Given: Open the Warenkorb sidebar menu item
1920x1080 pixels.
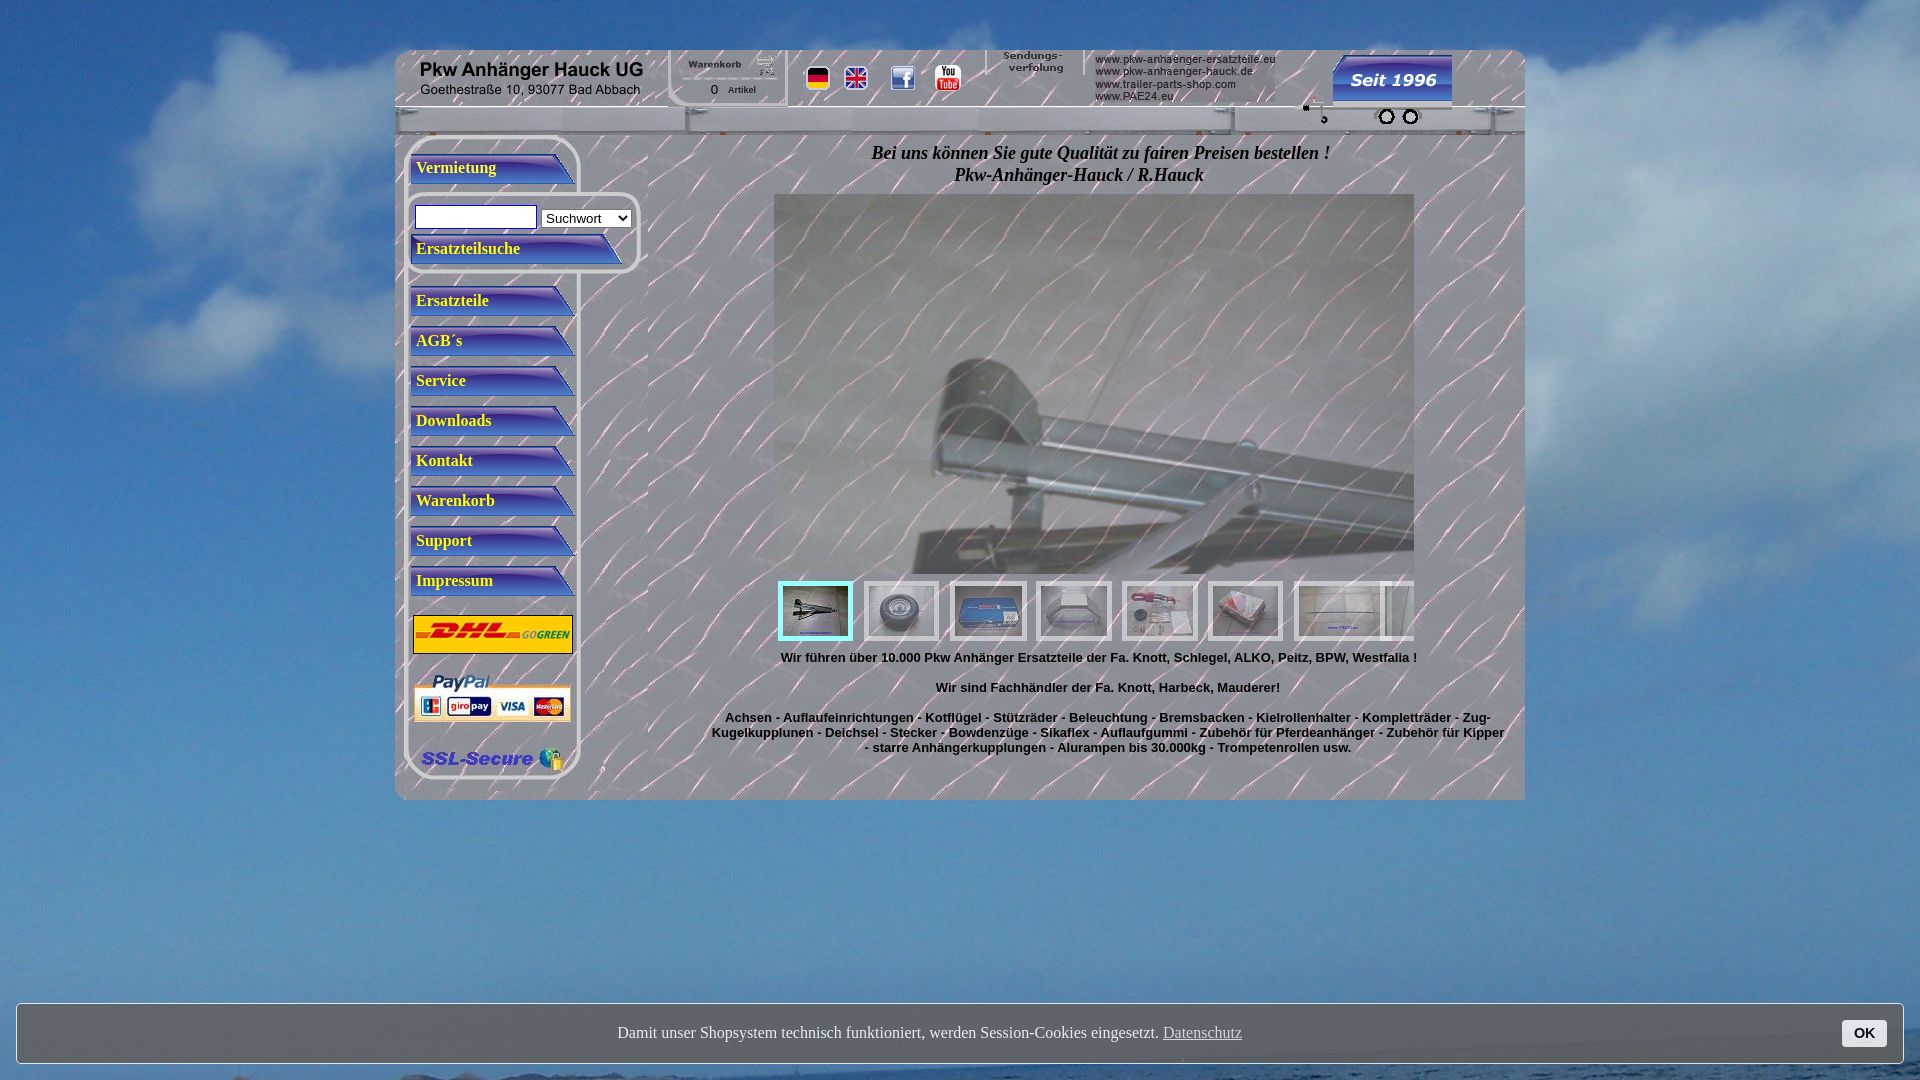Looking at the screenshot, I should 492,501.
